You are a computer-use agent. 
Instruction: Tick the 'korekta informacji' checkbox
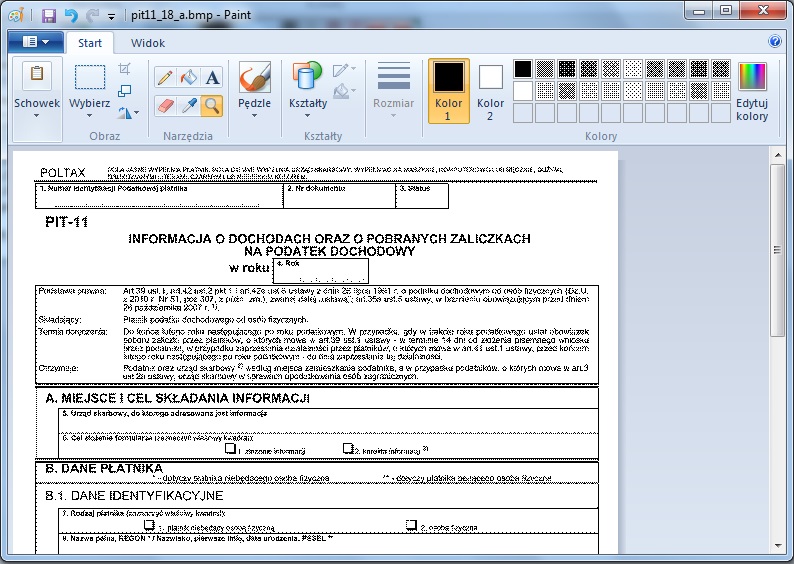click(x=348, y=448)
